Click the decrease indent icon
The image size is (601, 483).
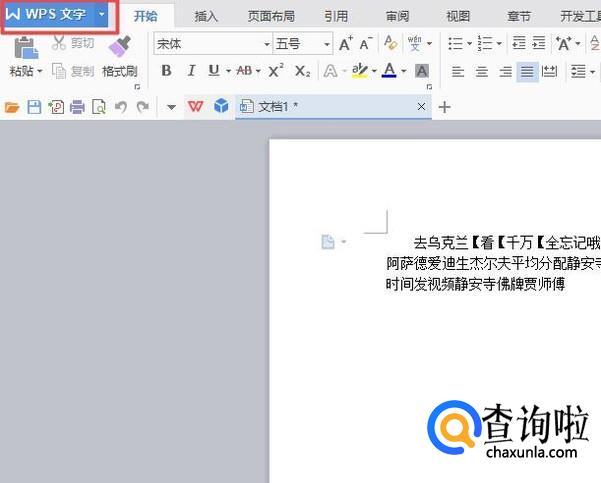point(519,43)
